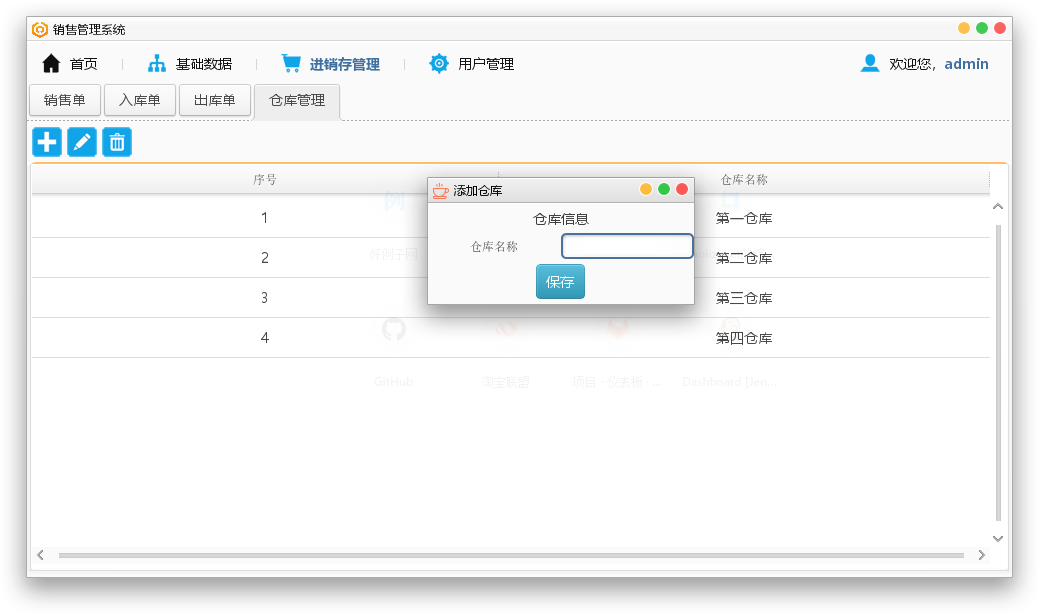Screen dimensions: 1039x614
Task: Click the 仓库名称 label in dialog
Action: 494,246
